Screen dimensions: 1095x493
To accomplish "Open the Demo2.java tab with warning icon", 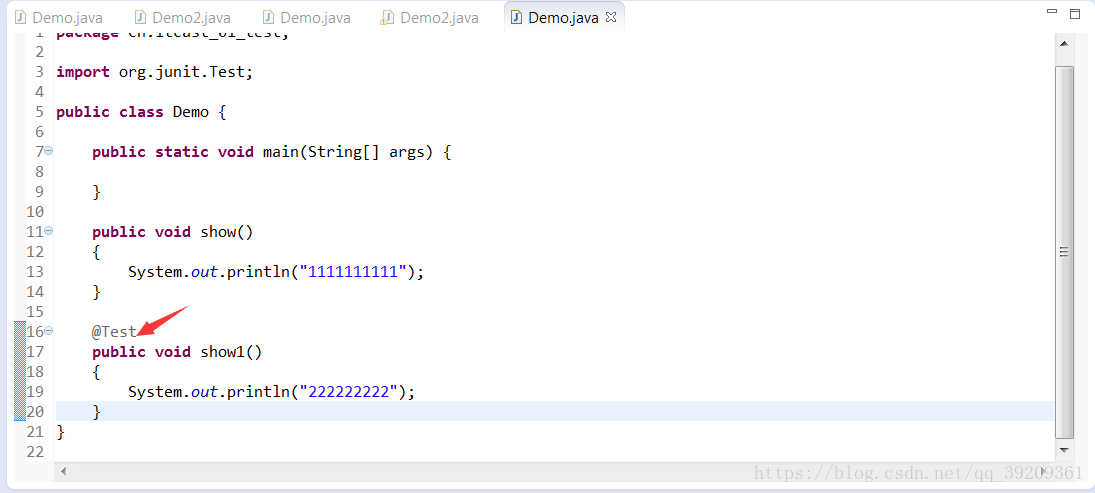I will point(429,17).
